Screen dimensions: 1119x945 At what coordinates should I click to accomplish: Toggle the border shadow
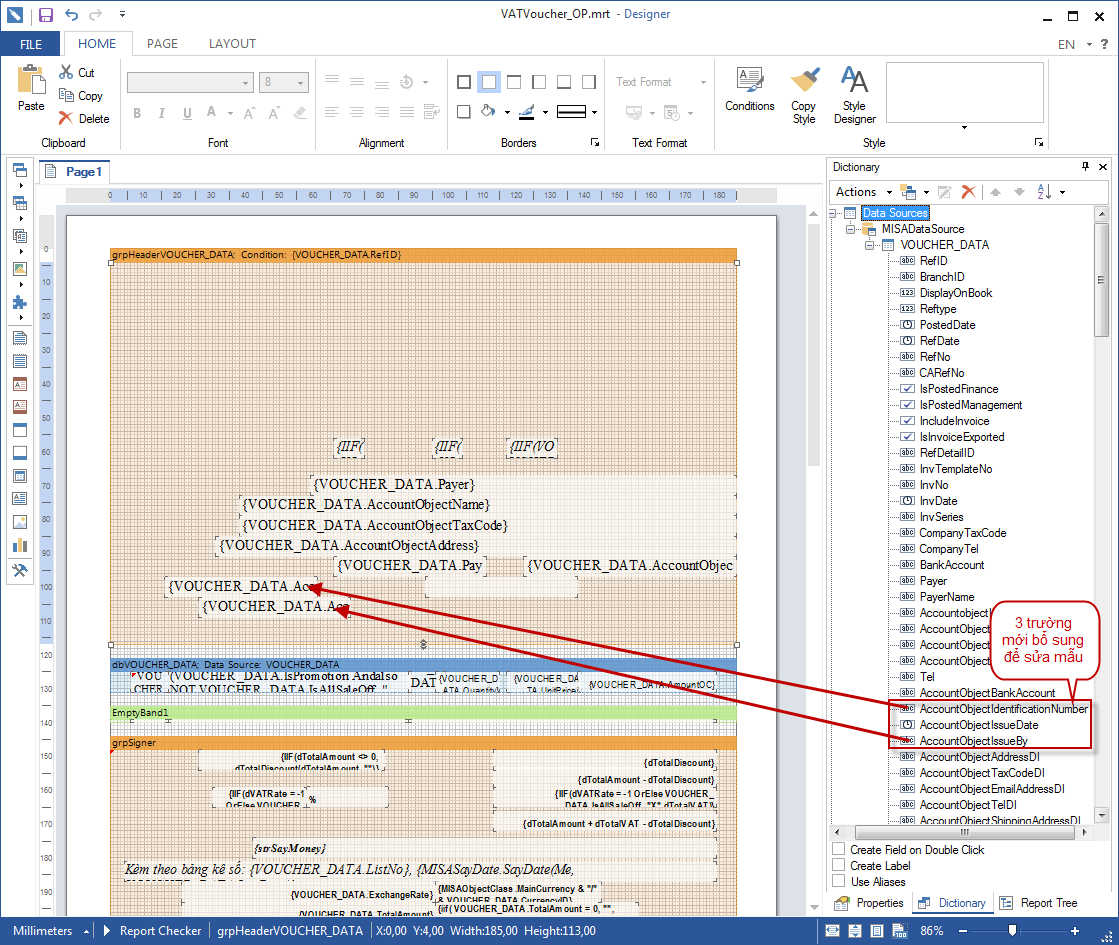(464, 112)
